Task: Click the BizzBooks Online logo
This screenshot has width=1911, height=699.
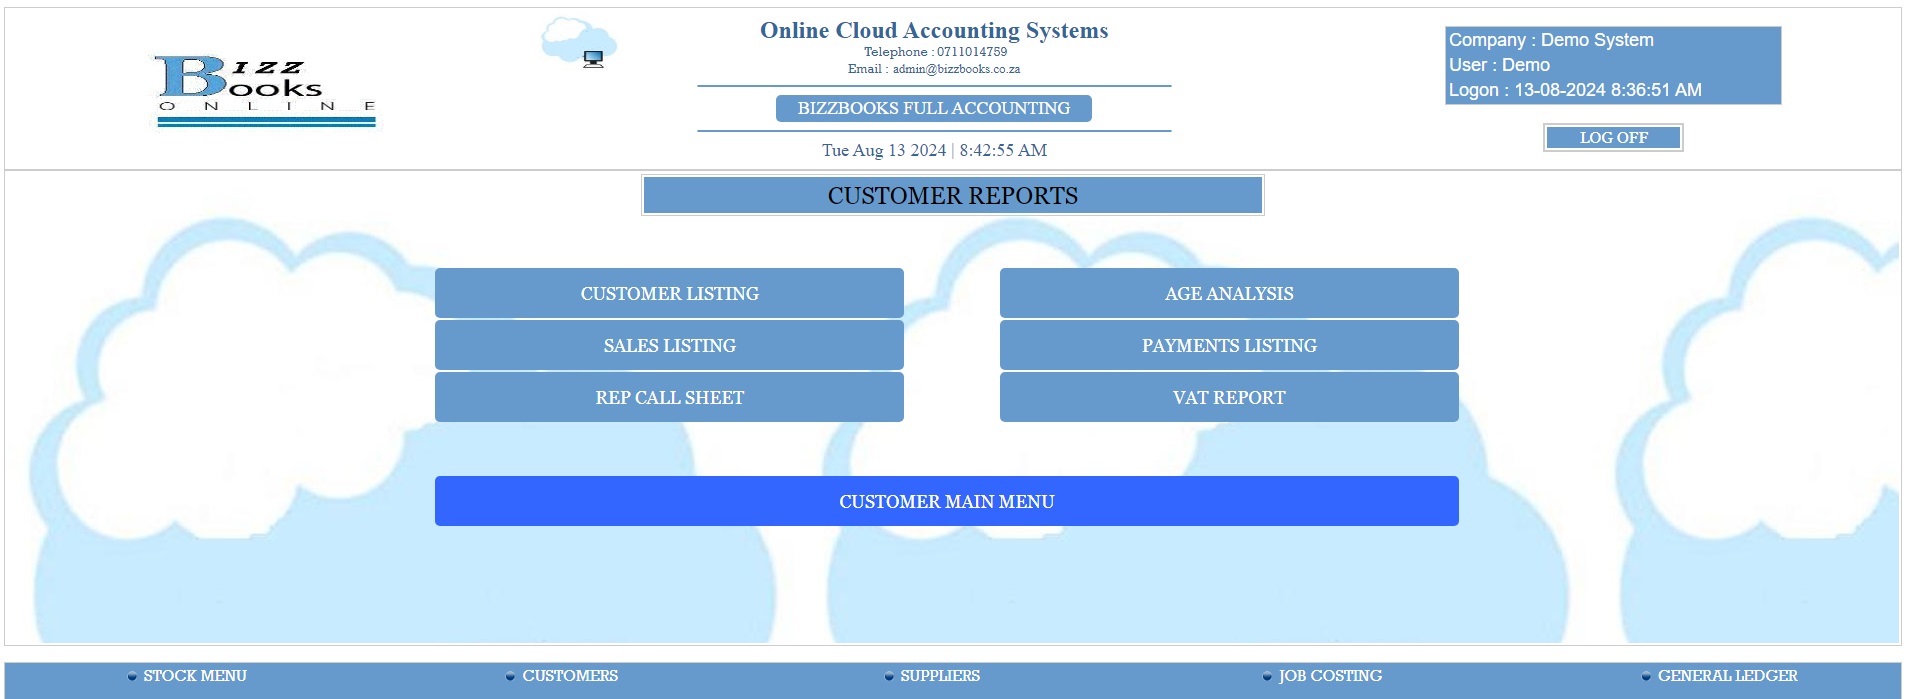Action: [266, 90]
